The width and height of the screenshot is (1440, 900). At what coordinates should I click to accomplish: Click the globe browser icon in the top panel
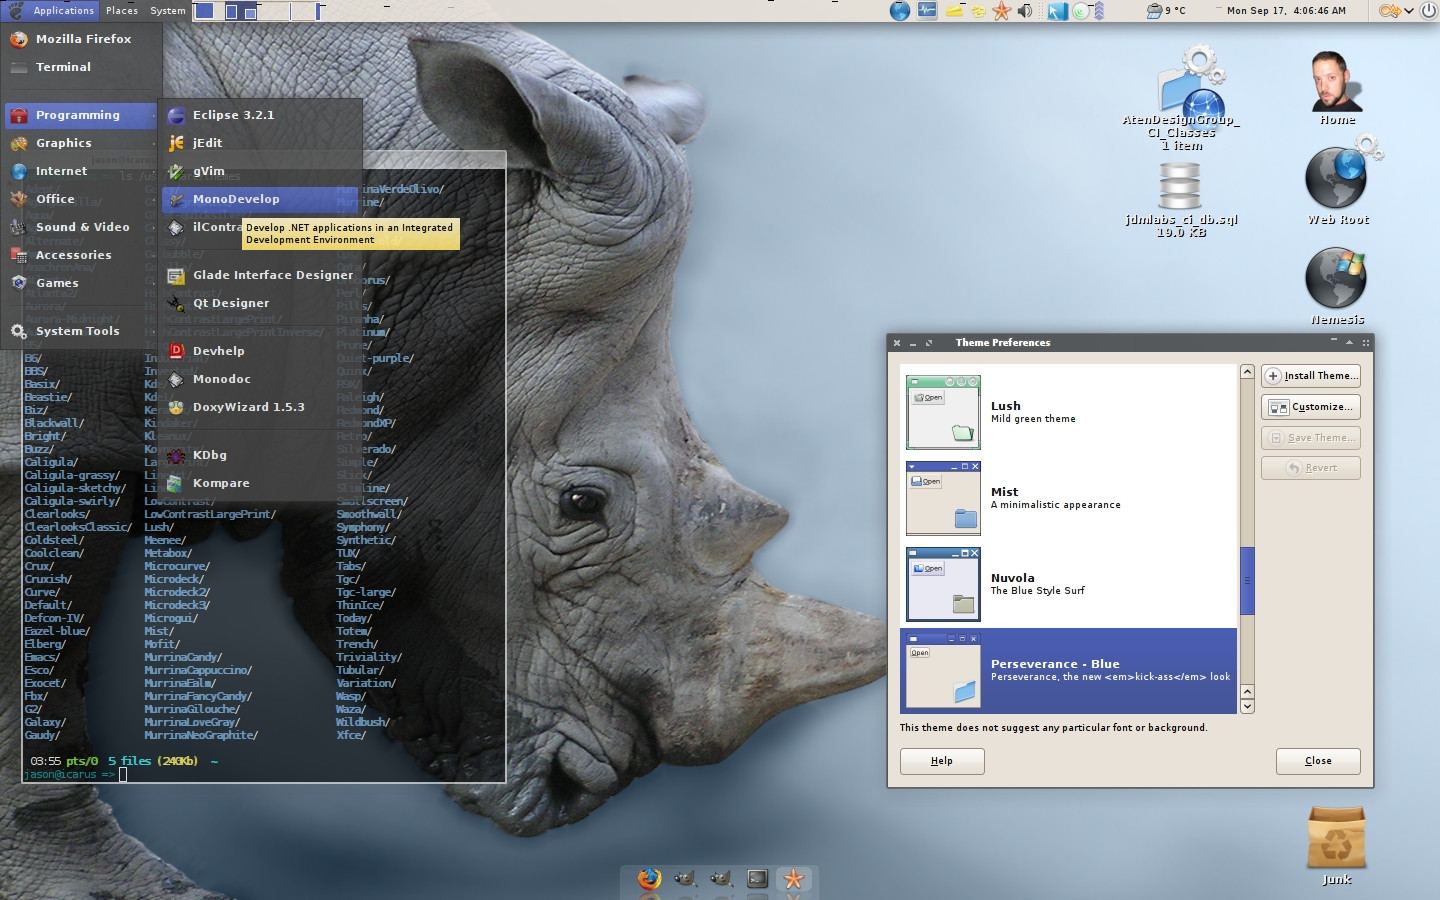pyautogui.click(x=900, y=11)
